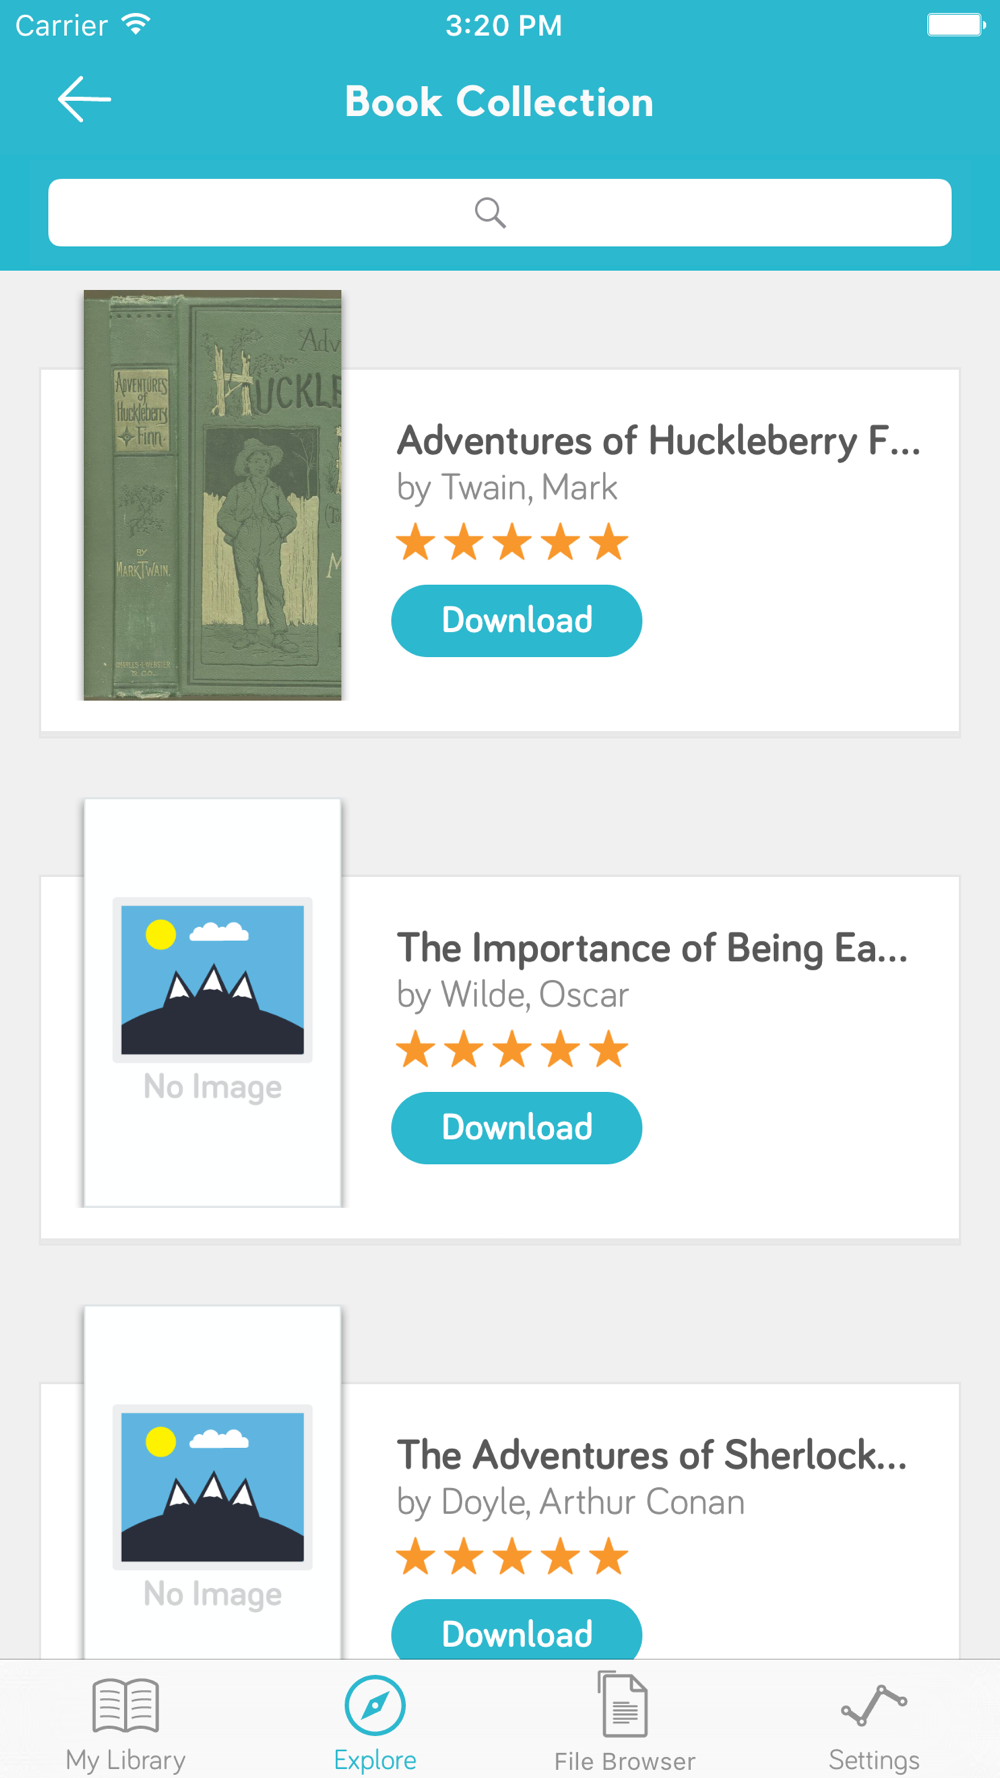Open the File Browser document icon

click(624, 1704)
